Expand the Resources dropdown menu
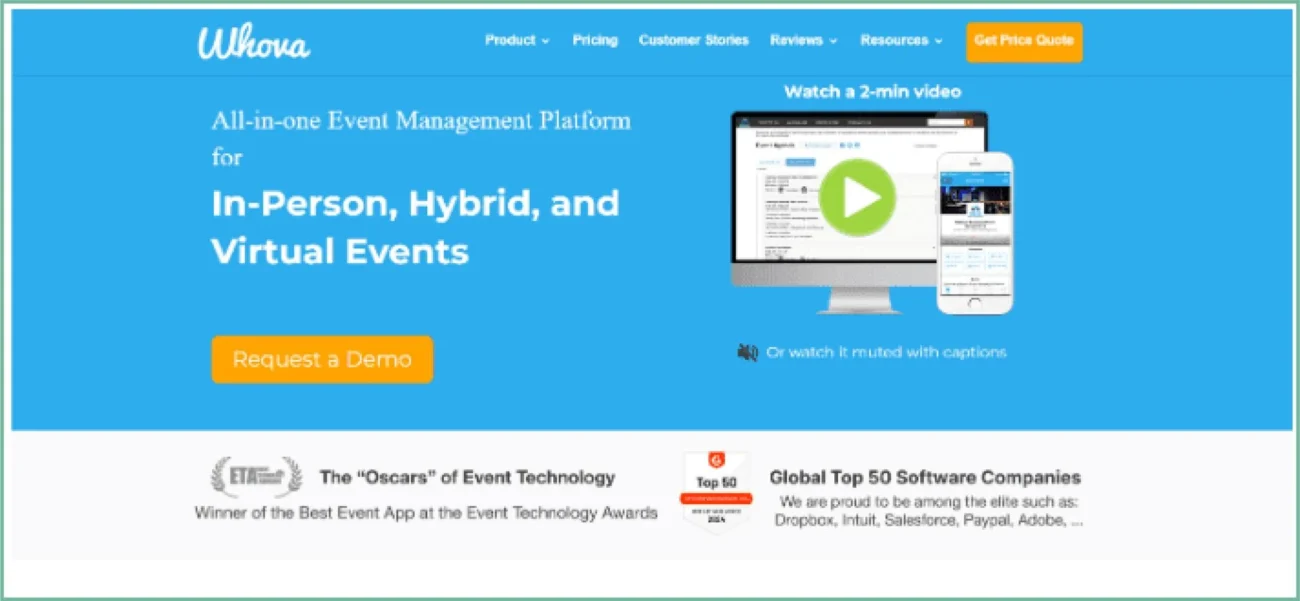This screenshot has height=601, width=1300. [901, 41]
